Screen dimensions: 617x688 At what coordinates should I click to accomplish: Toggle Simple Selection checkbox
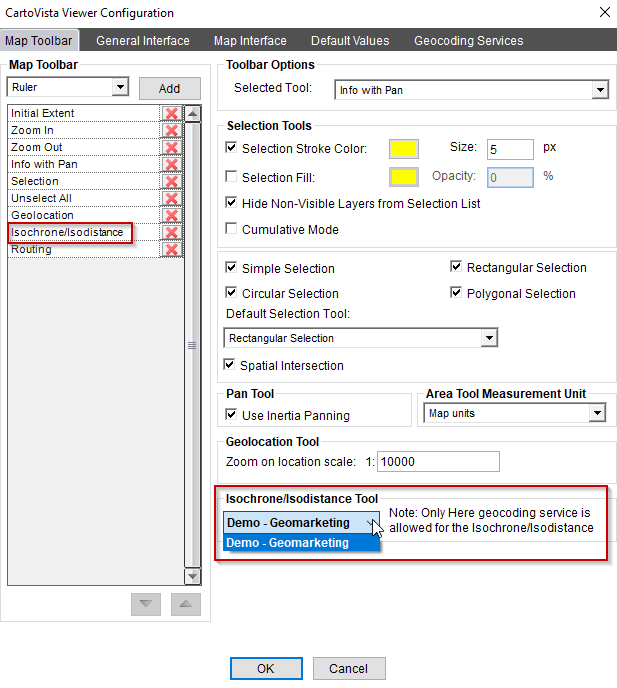pos(231,267)
